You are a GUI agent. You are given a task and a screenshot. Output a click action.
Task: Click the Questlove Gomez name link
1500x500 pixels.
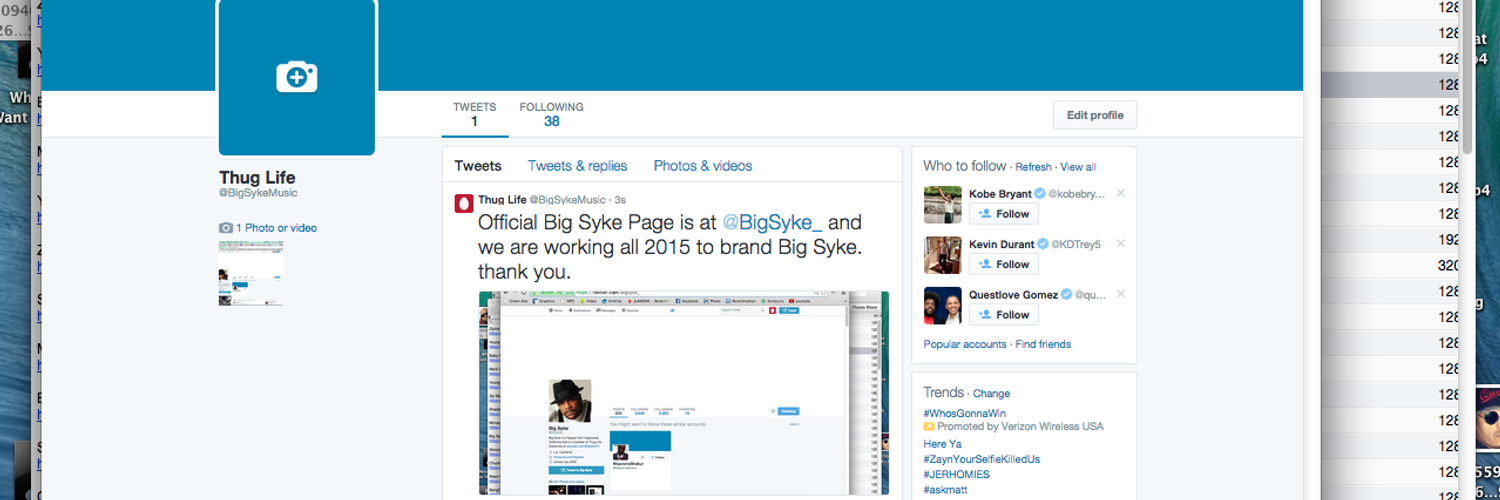pyautogui.click(x=1014, y=293)
